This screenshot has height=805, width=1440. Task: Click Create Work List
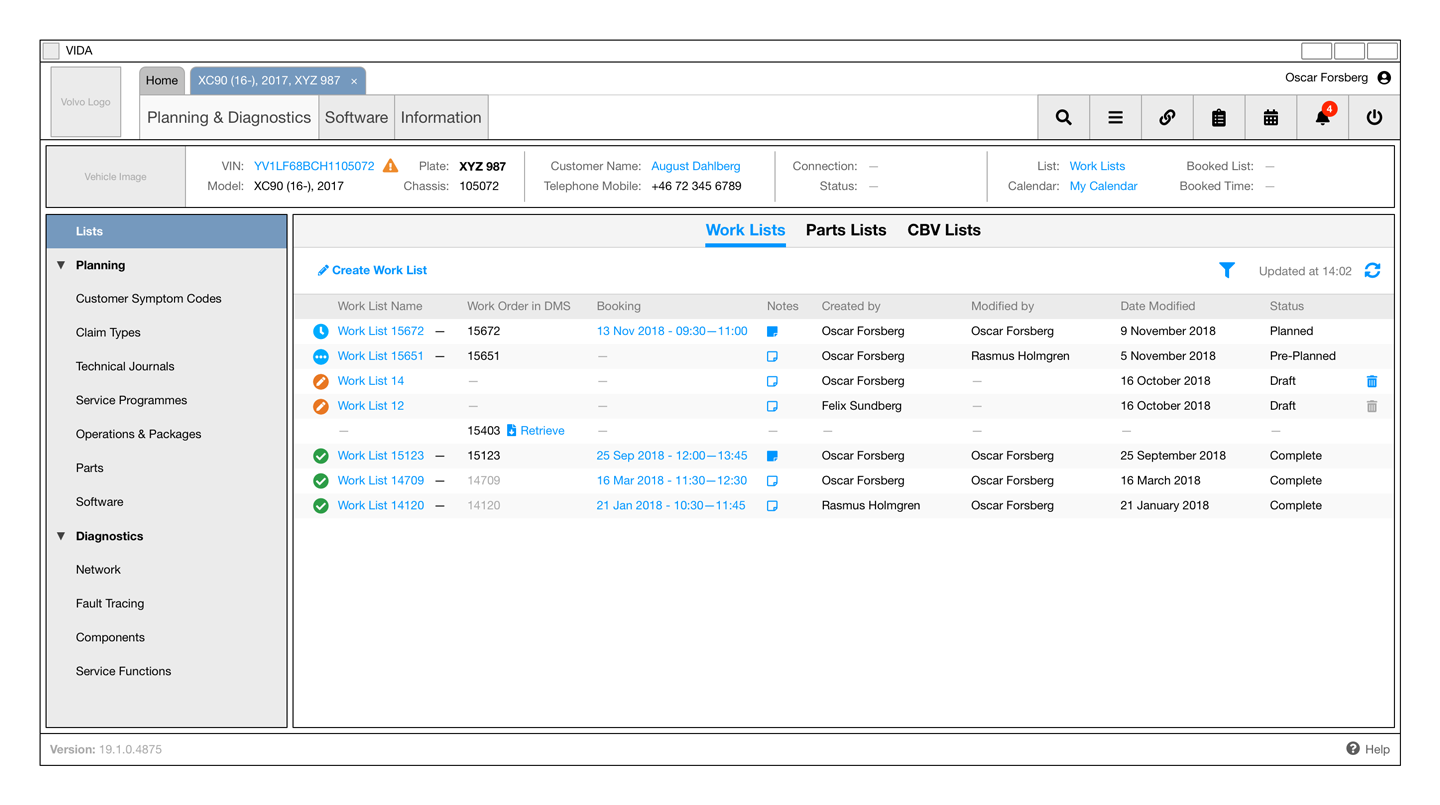tap(372, 270)
